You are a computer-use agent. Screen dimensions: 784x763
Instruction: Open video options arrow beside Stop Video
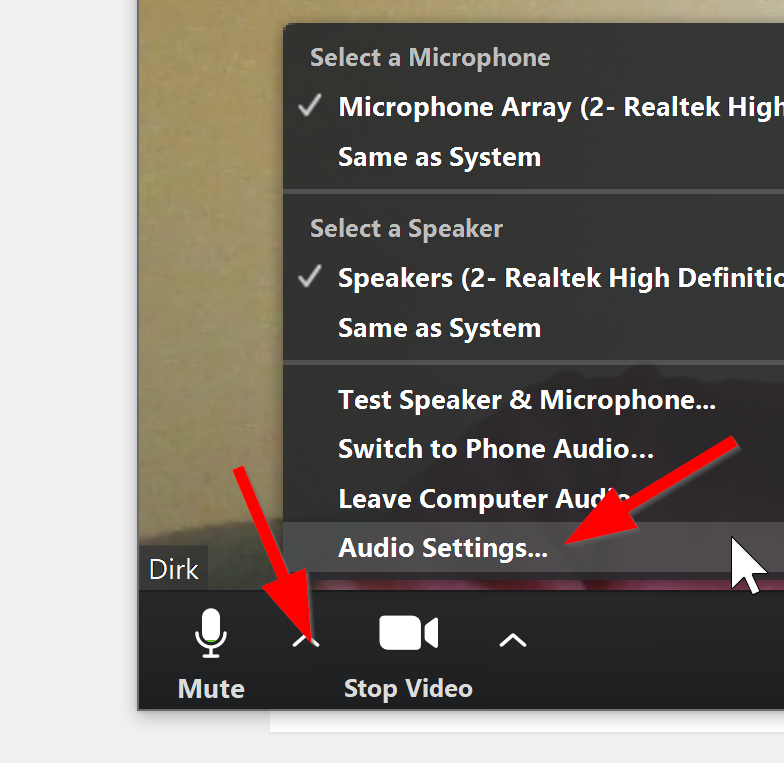click(x=512, y=640)
